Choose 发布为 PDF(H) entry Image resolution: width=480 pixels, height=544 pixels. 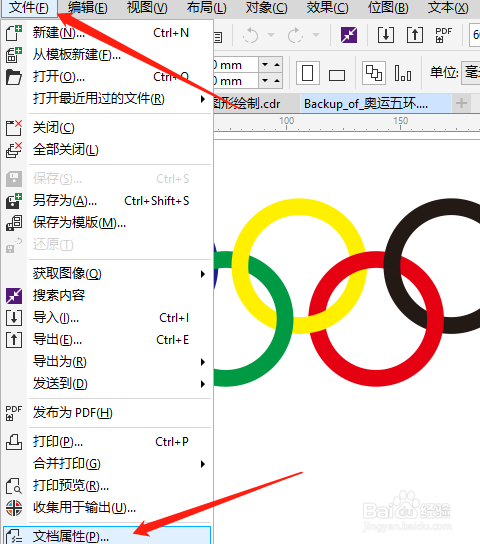pyautogui.click(x=108, y=413)
